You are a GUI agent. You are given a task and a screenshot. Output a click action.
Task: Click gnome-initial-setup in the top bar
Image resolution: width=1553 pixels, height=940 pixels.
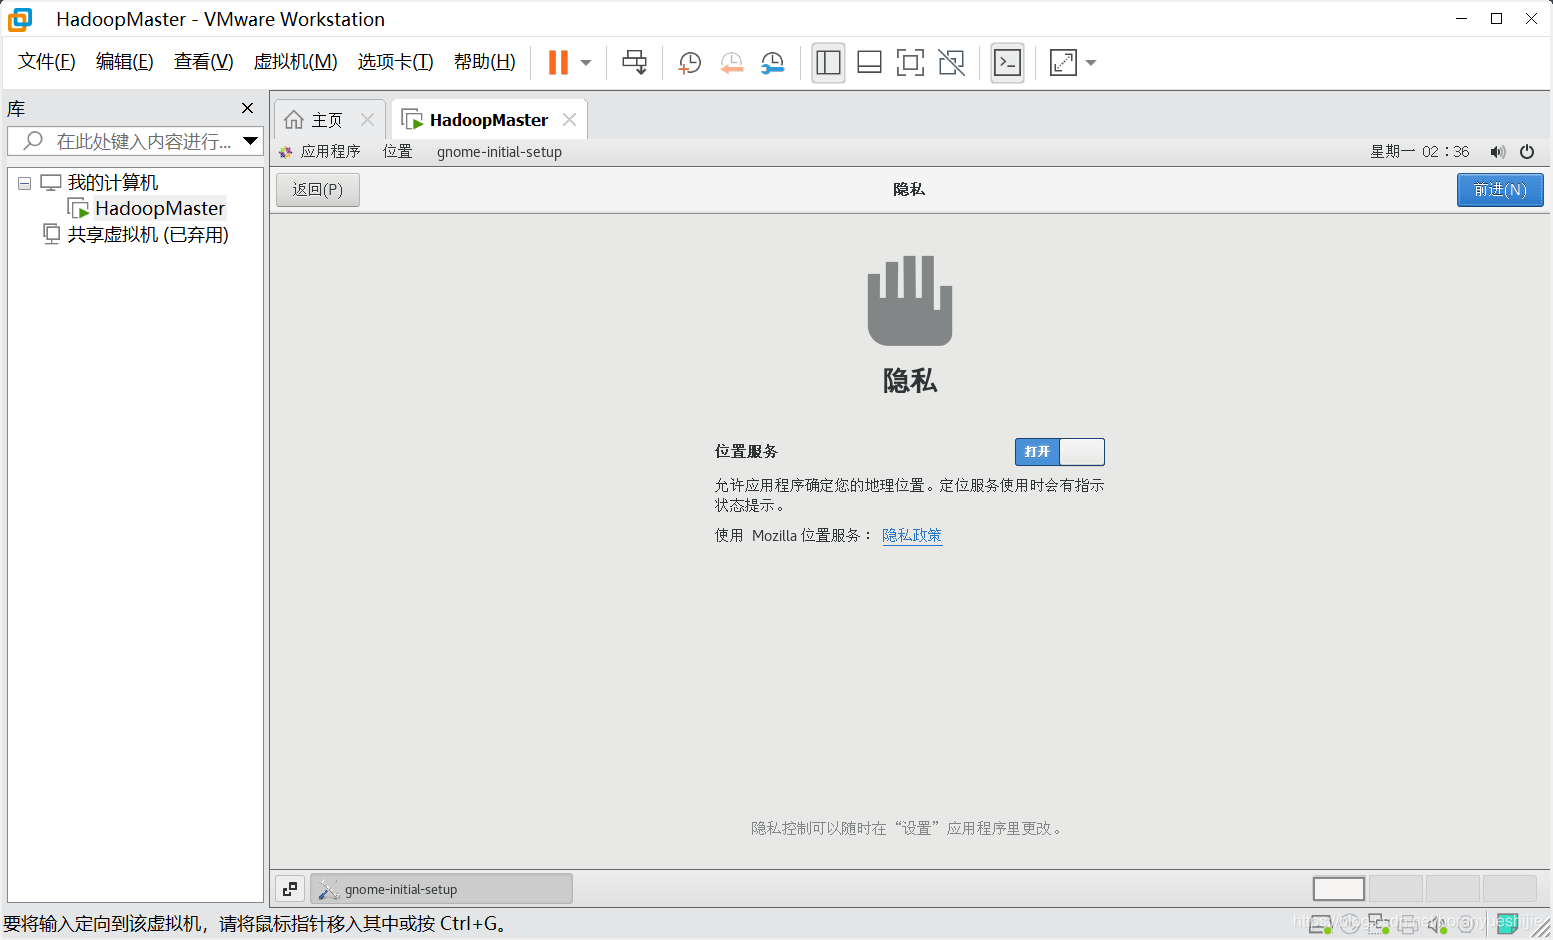tap(499, 152)
